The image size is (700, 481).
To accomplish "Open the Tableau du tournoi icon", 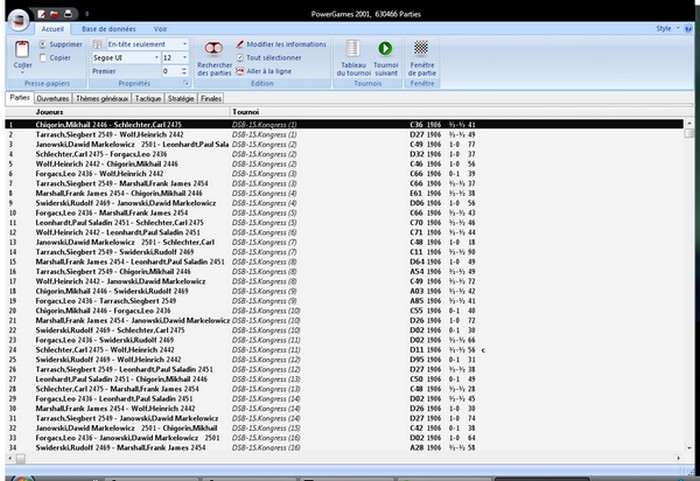I will tap(353, 48).
